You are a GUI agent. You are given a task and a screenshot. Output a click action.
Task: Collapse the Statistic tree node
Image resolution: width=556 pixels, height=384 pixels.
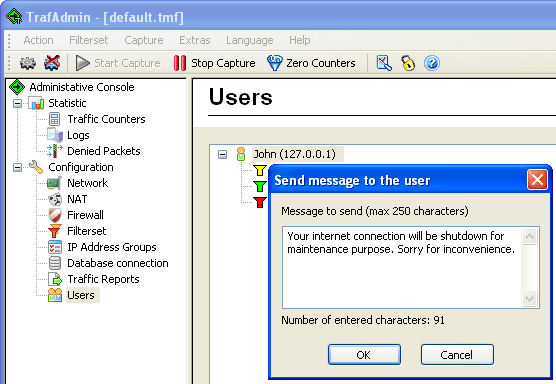17,103
